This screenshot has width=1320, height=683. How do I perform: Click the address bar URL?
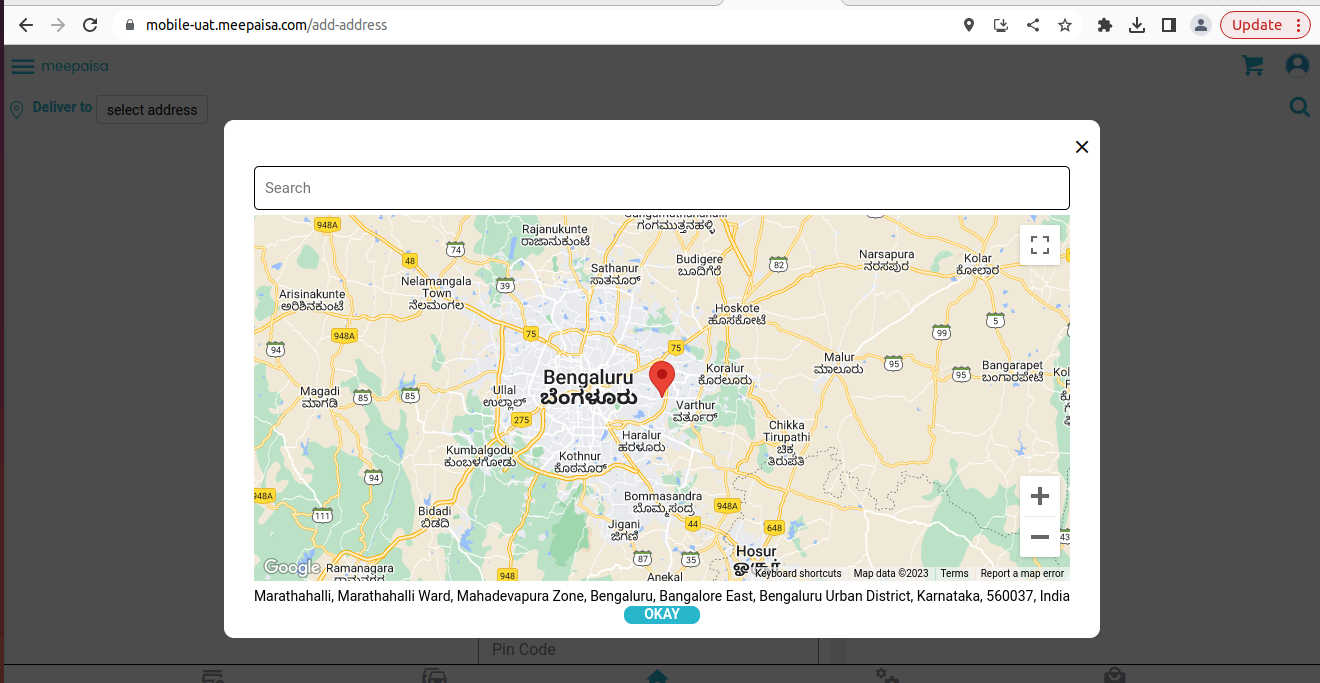click(x=267, y=25)
